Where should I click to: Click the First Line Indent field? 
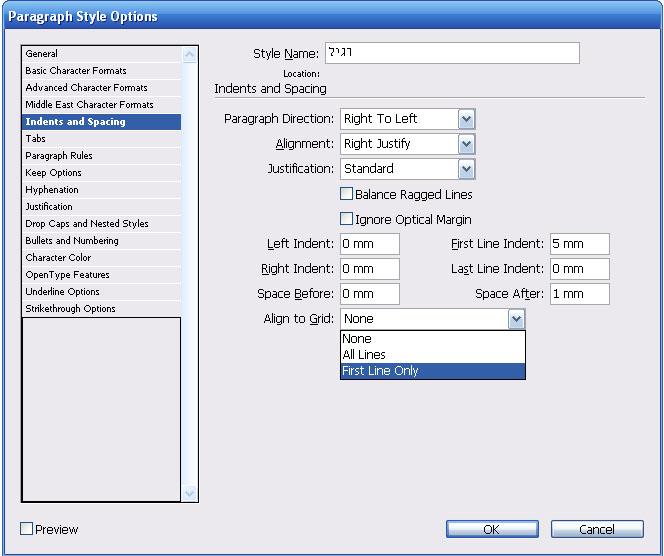[580, 244]
